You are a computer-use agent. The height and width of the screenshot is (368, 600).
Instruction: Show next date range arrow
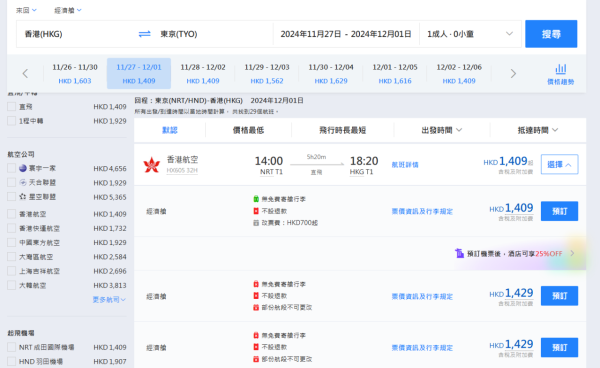click(513, 73)
